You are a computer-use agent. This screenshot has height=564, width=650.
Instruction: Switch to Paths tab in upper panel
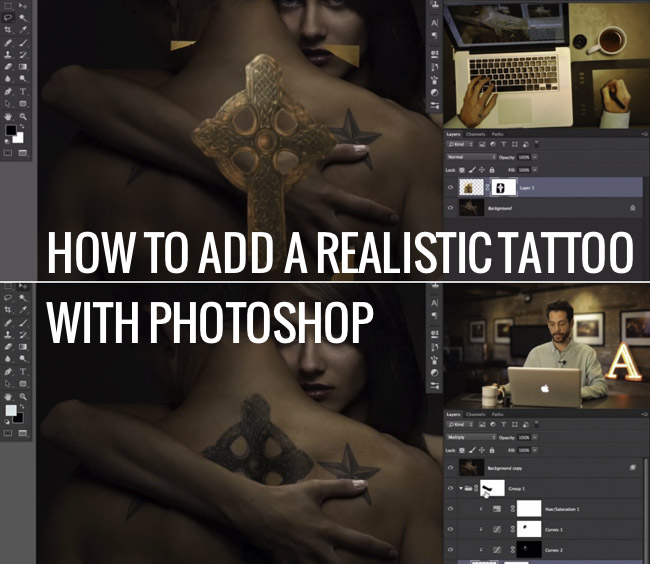point(497,134)
